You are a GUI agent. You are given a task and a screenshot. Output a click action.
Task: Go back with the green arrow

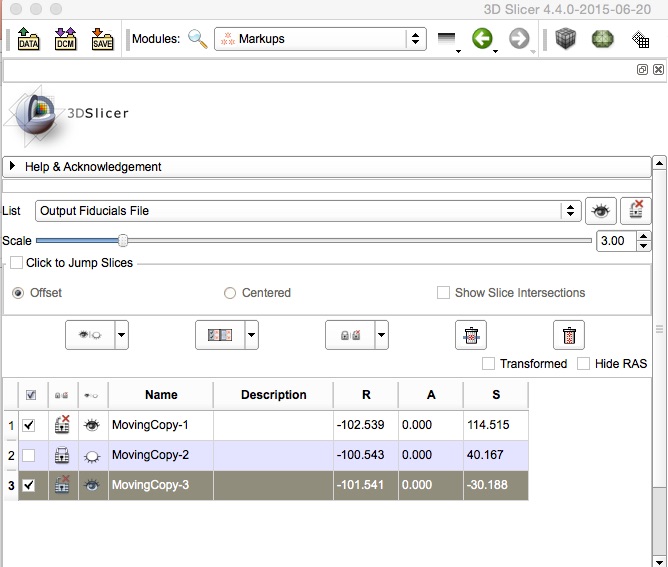coord(483,39)
